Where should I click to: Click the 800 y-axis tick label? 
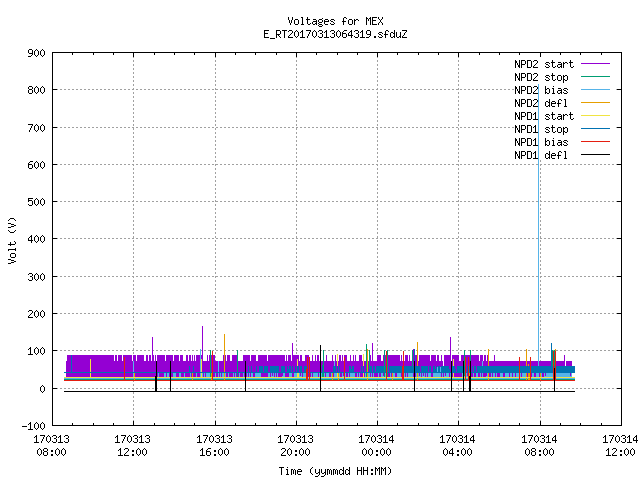point(36,90)
